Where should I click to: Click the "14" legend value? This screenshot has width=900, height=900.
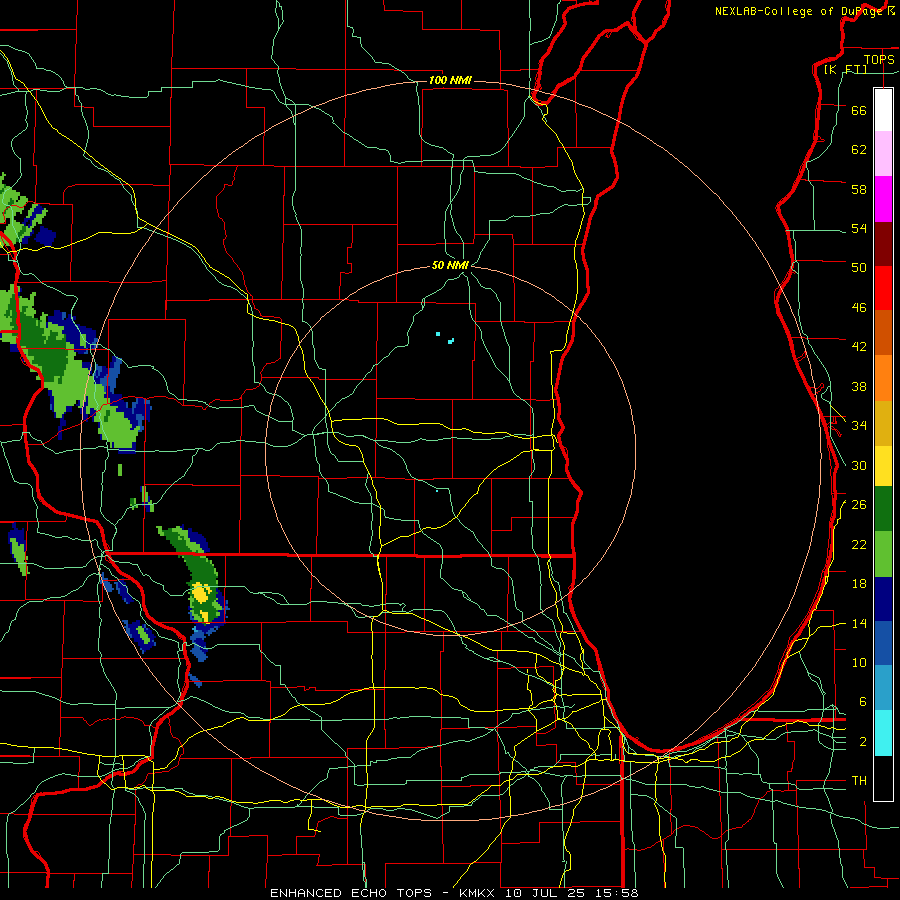(859, 624)
